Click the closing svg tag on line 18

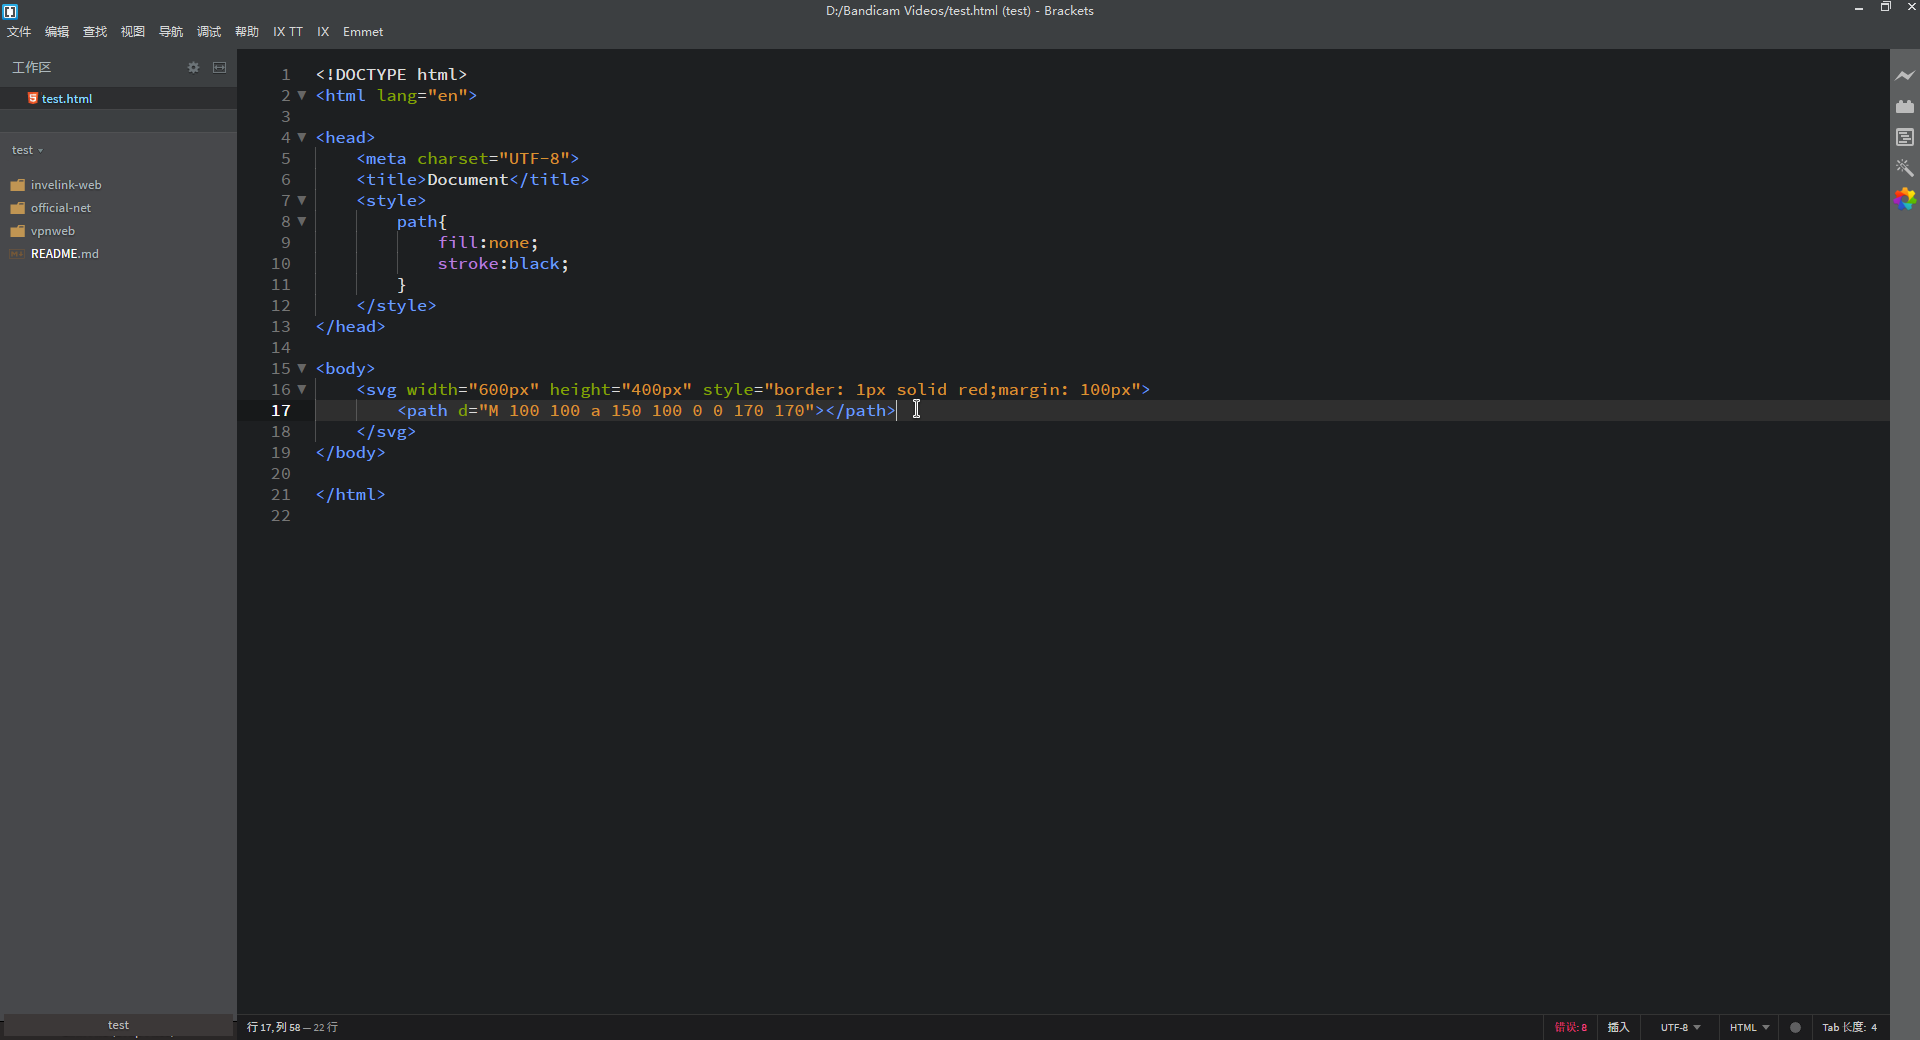386,431
